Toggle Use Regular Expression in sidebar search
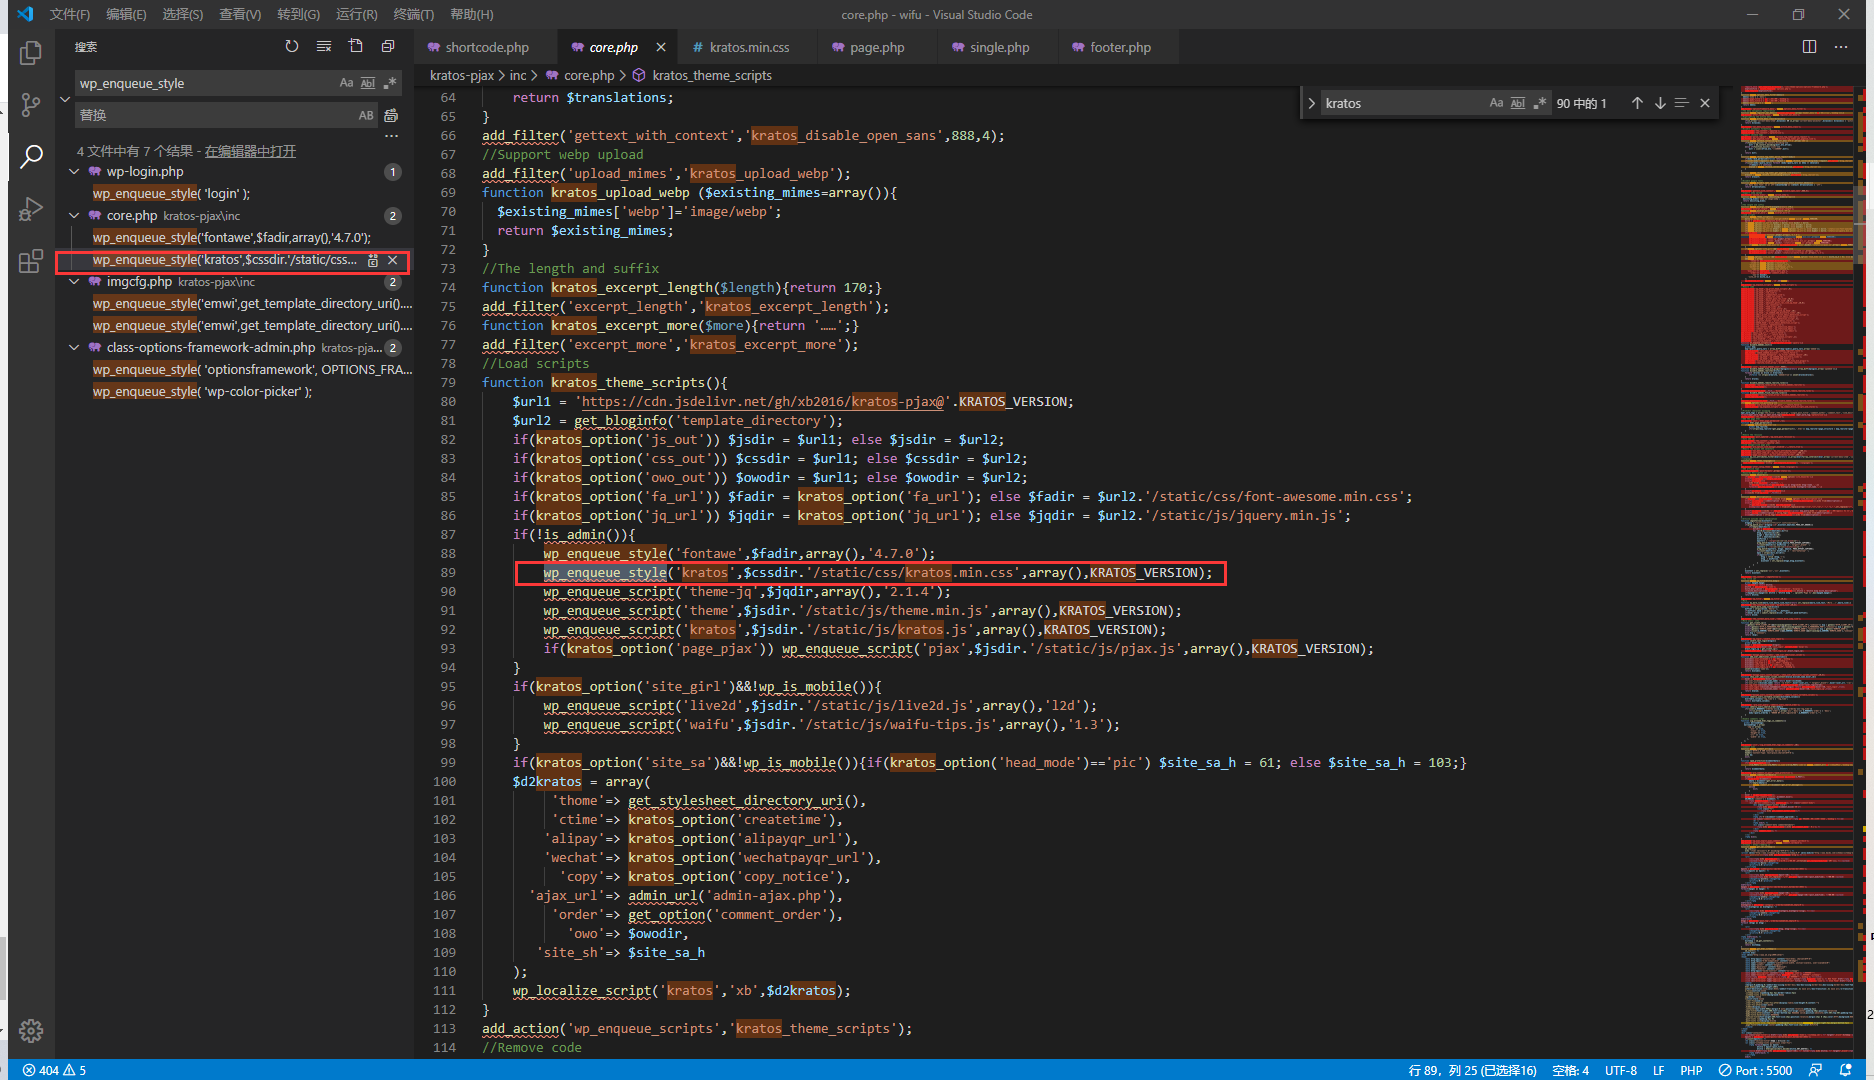Screen dimensions: 1874x1080 (x=390, y=83)
